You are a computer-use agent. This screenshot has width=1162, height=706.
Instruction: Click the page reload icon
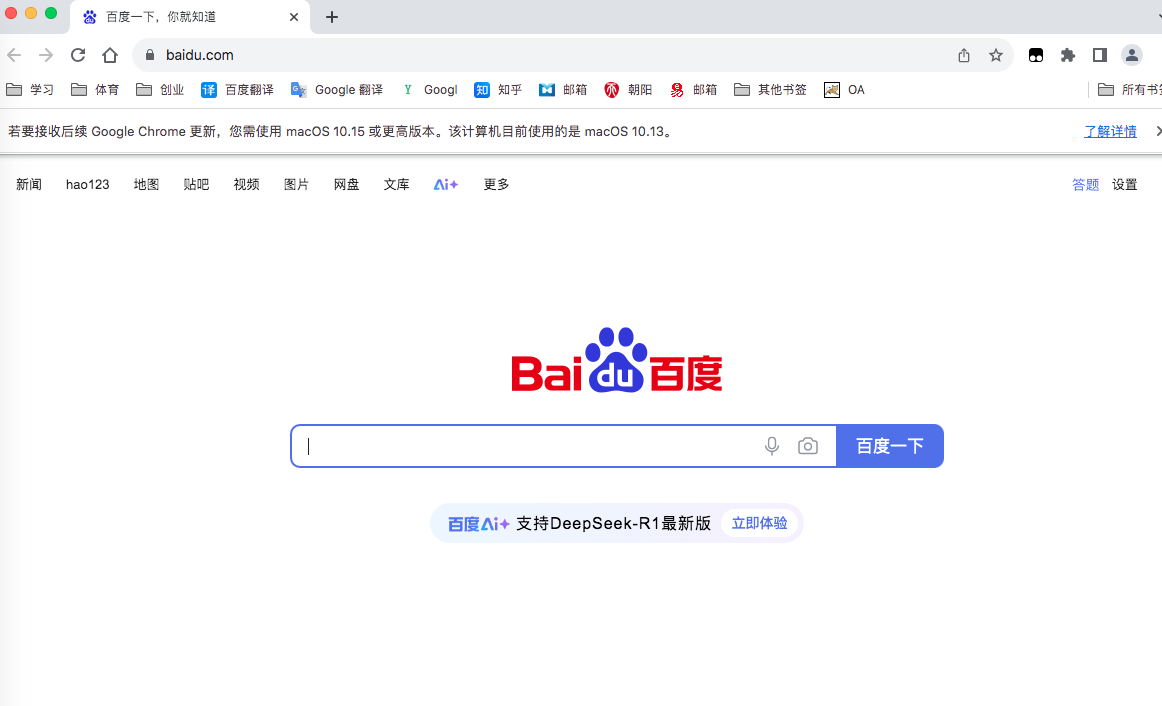click(x=77, y=55)
